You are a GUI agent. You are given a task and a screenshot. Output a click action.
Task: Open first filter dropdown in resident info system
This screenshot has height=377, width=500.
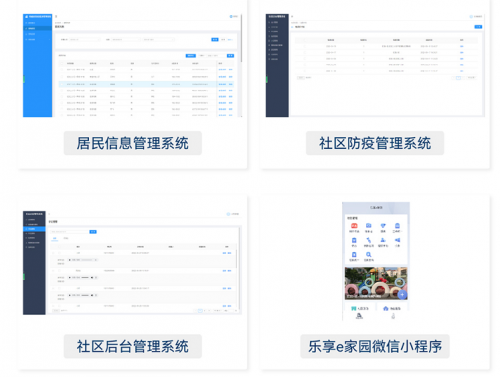[84, 39]
